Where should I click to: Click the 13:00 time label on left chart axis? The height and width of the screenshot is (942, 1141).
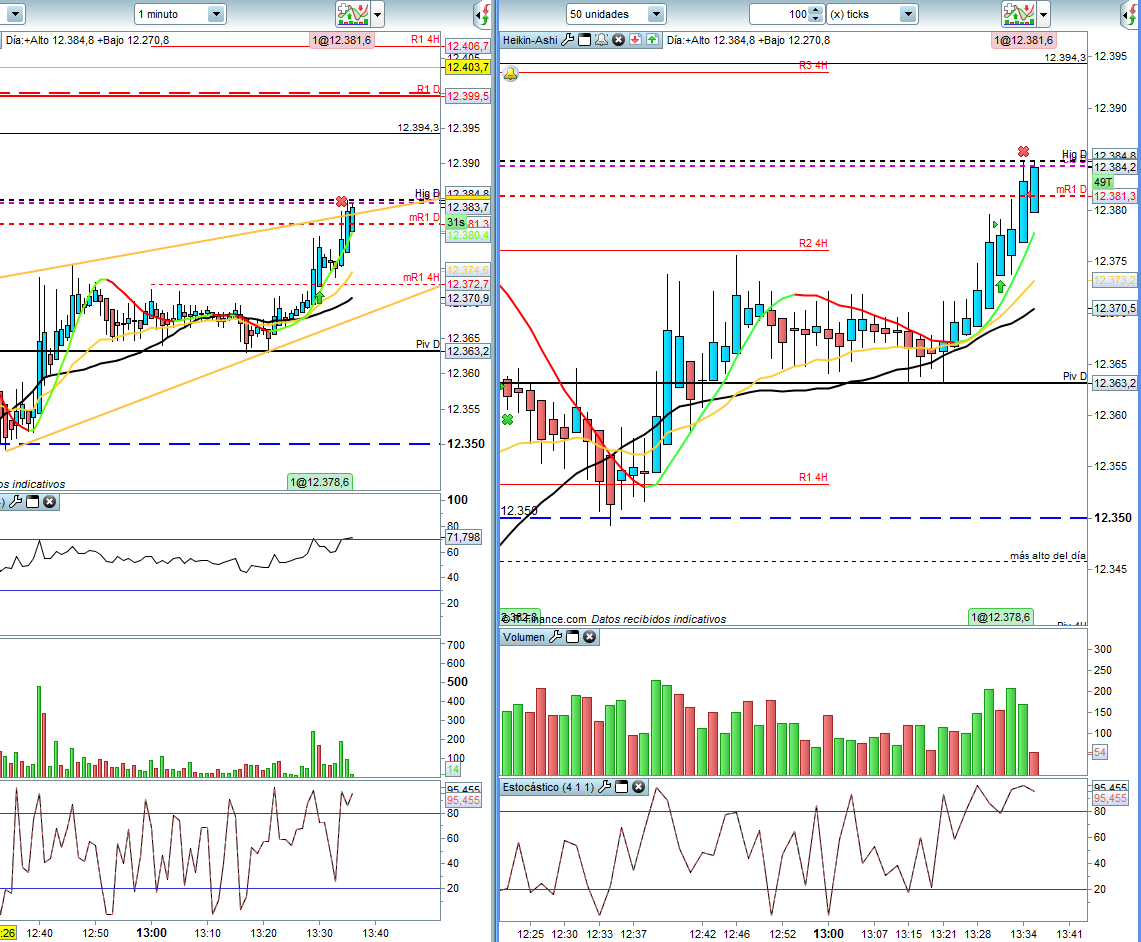point(151,933)
